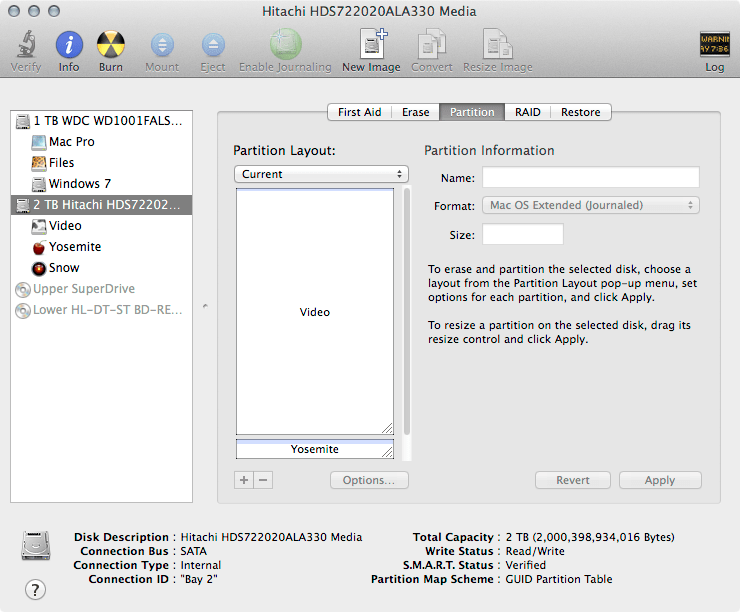The height and width of the screenshot is (612, 740).
Task: Select the Snow volume in sidebar
Action: tap(101, 268)
